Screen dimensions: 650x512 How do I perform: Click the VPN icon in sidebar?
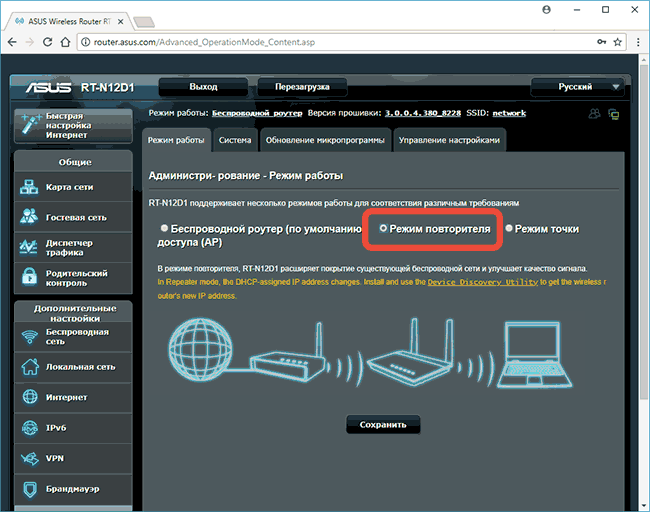coord(30,458)
